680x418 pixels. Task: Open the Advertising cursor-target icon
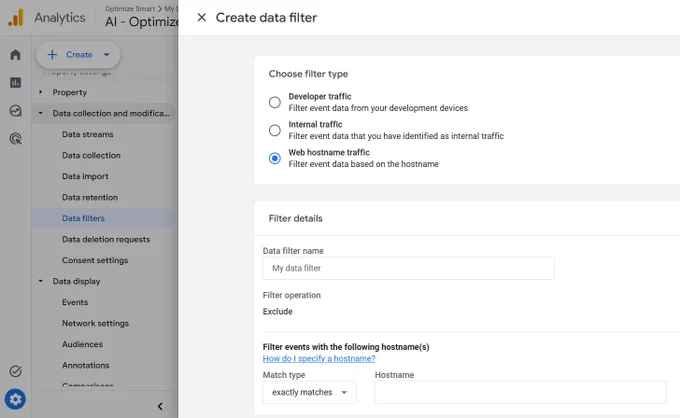click(x=15, y=139)
